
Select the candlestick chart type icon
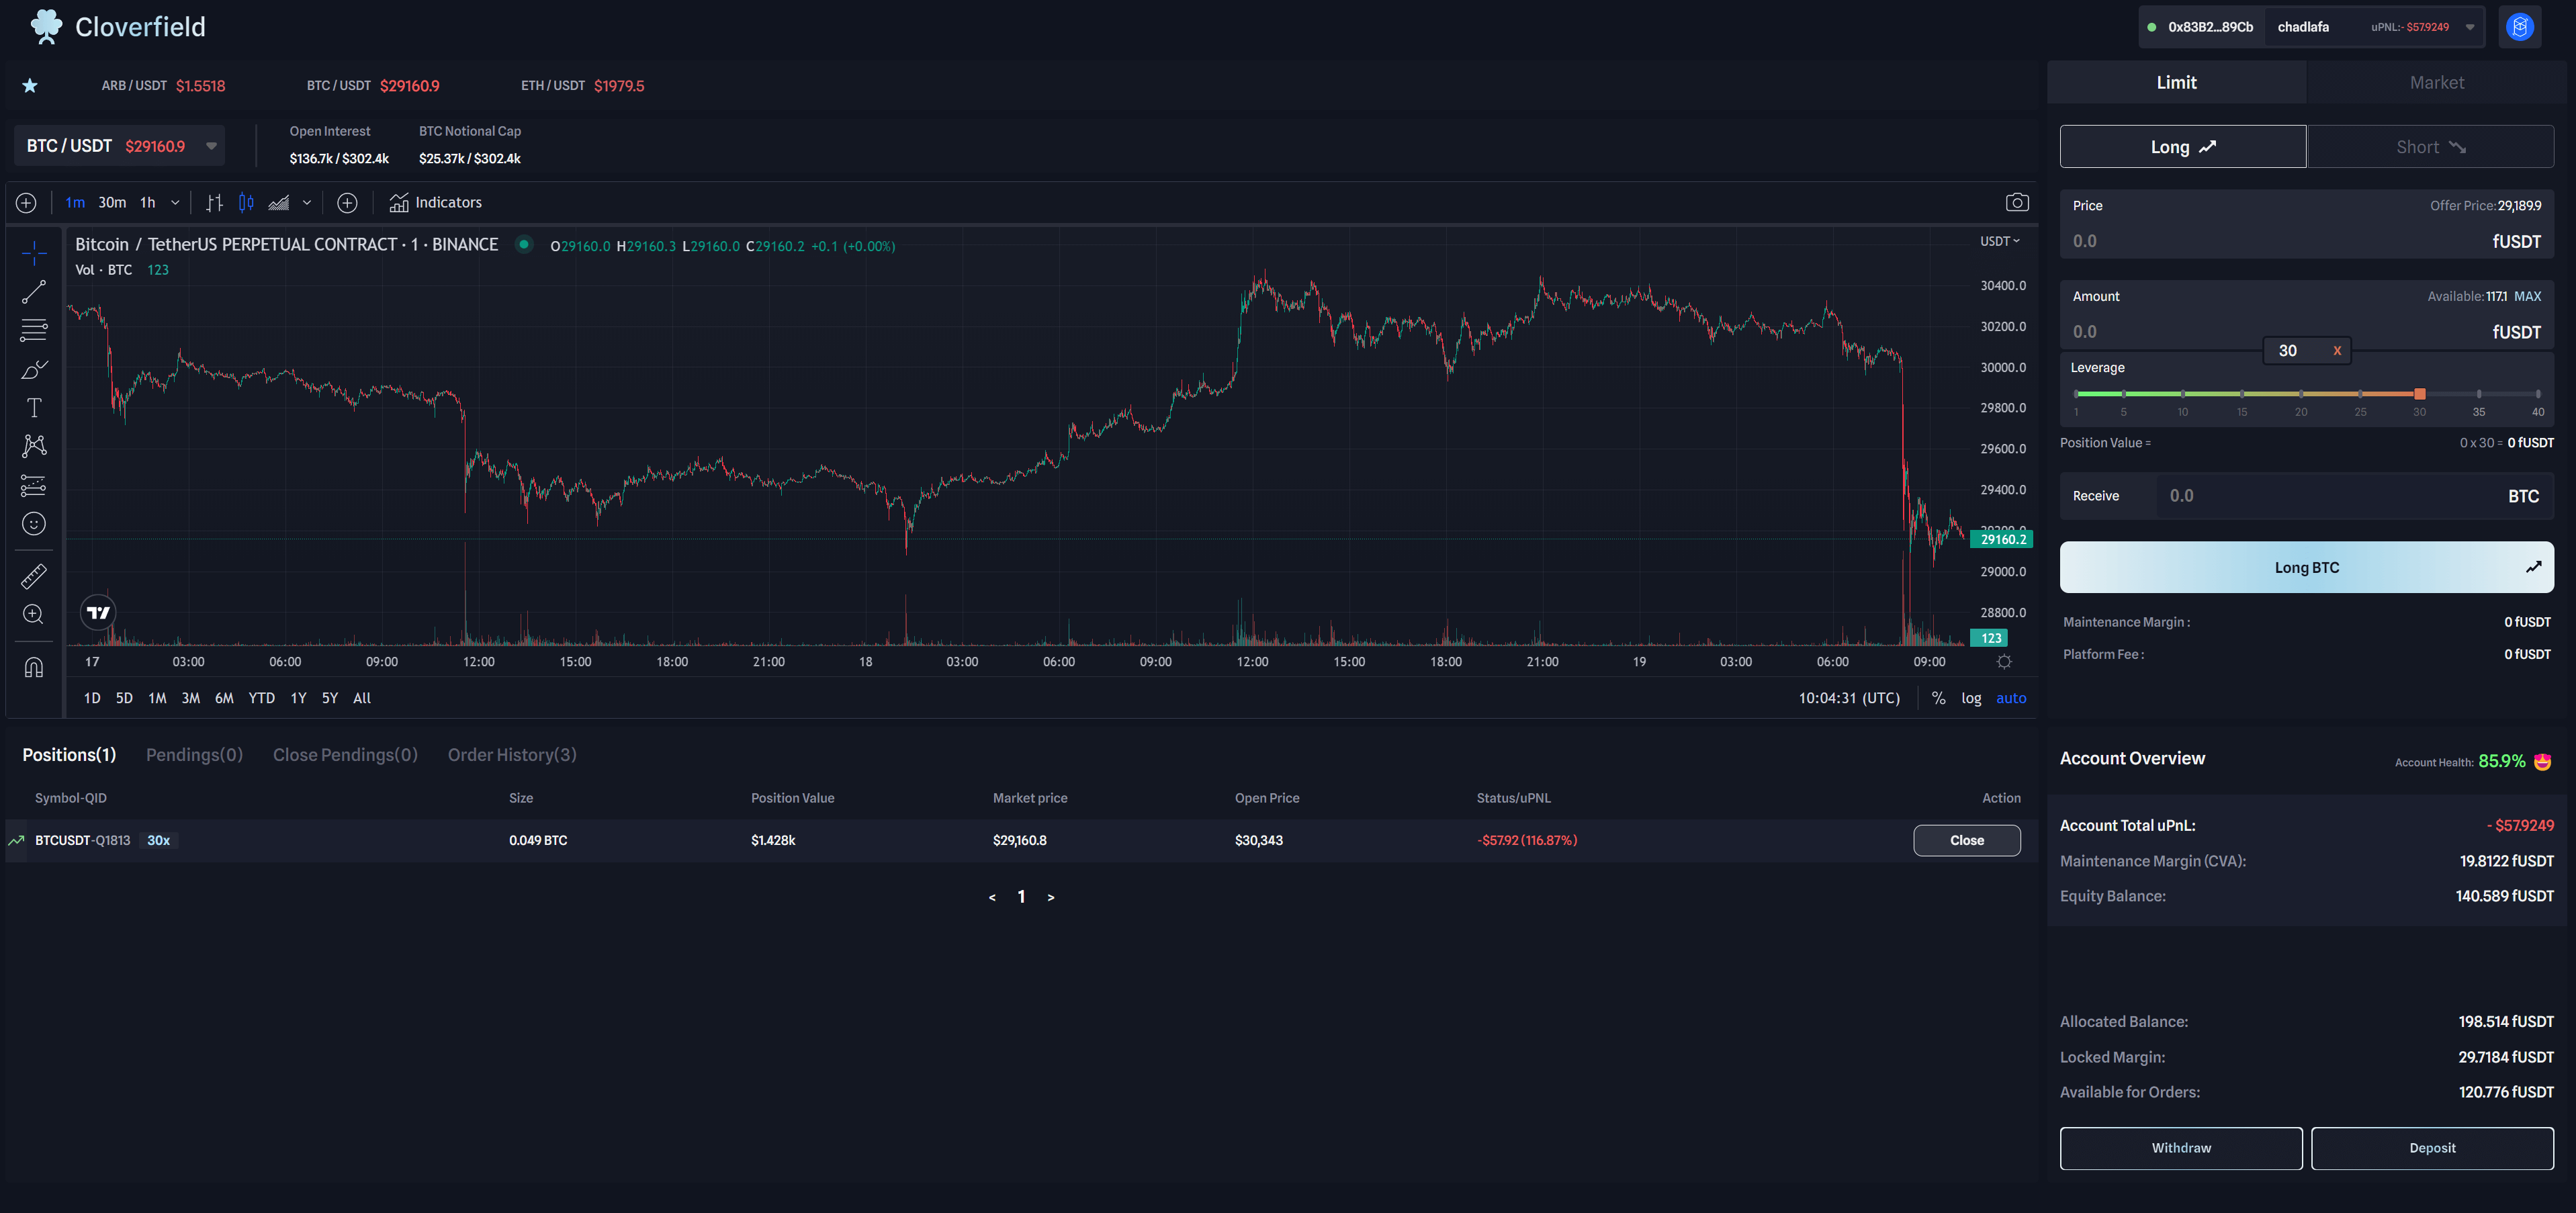[x=246, y=203]
